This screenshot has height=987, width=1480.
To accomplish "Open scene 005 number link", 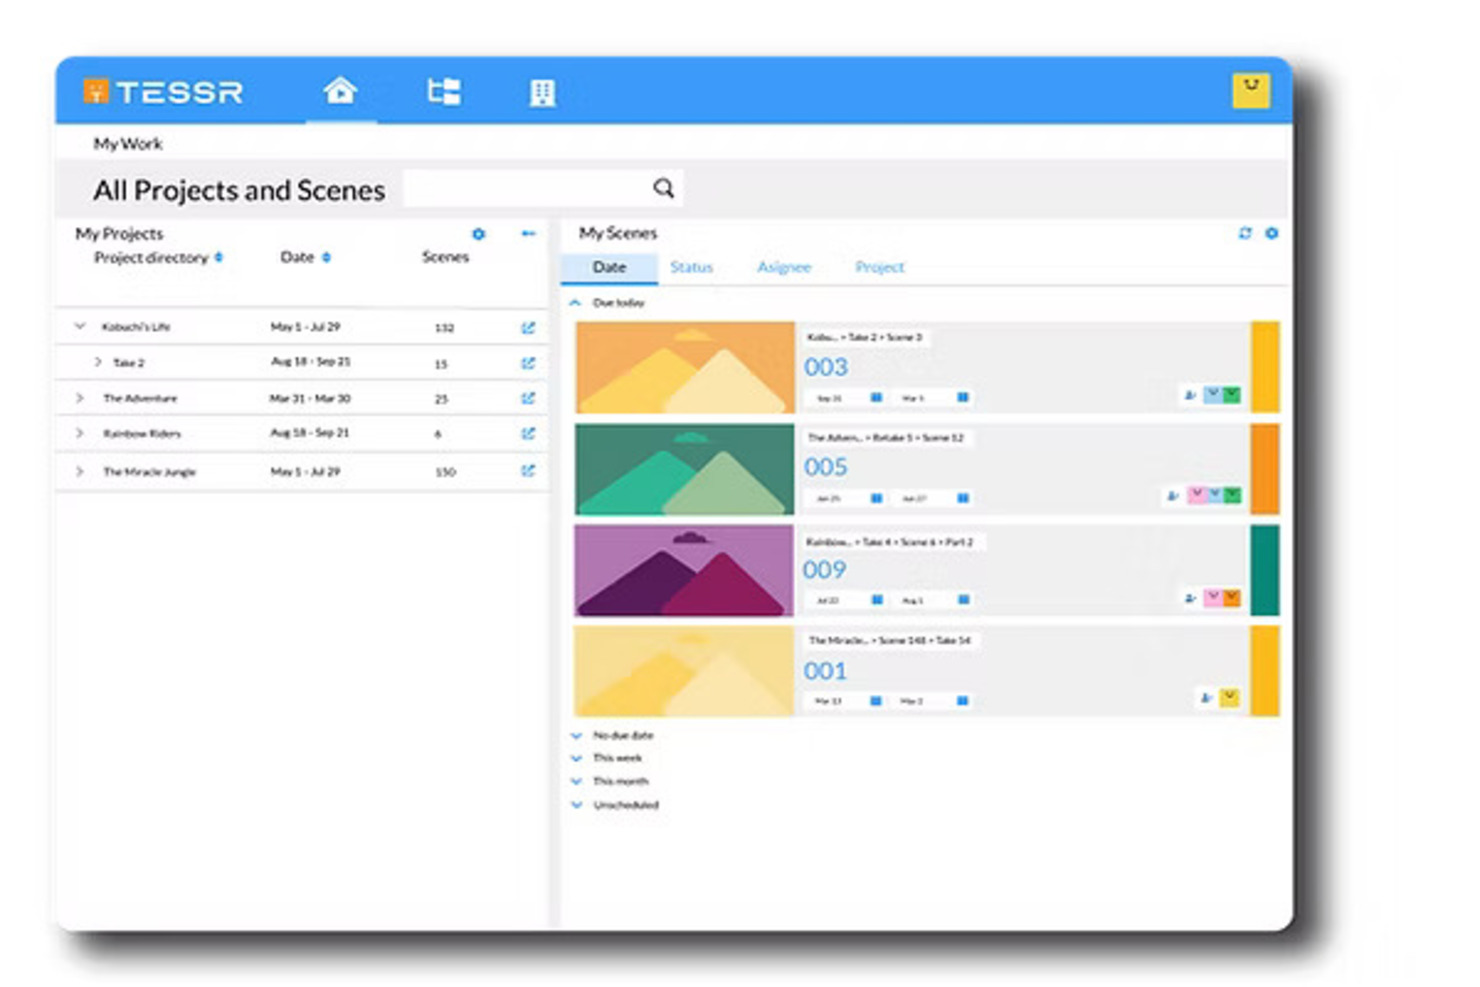I will pos(825,467).
